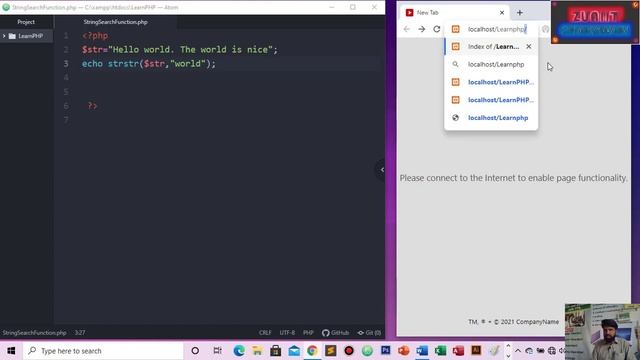Select the last localhost/Learnphp globe suggestion
Image resolution: width=640 pixels, height=360 pixels.
point(491,118)
